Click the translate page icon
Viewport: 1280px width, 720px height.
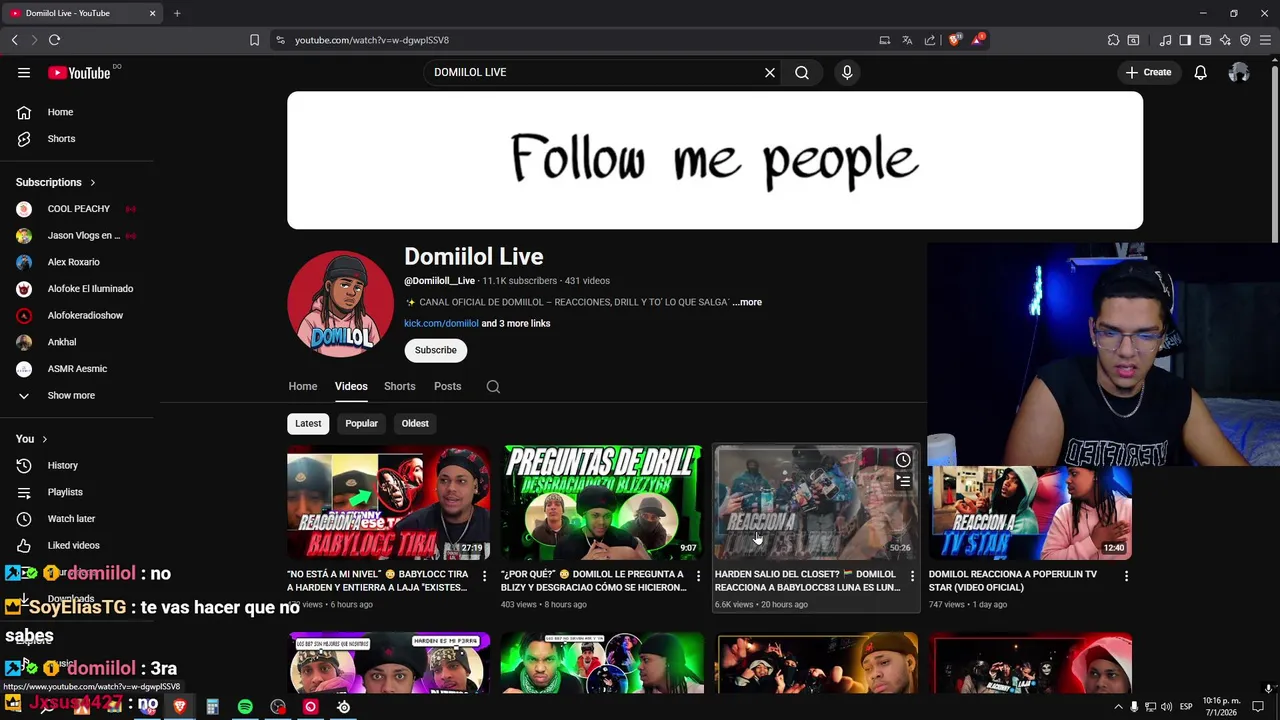click(x=907, y=40)
